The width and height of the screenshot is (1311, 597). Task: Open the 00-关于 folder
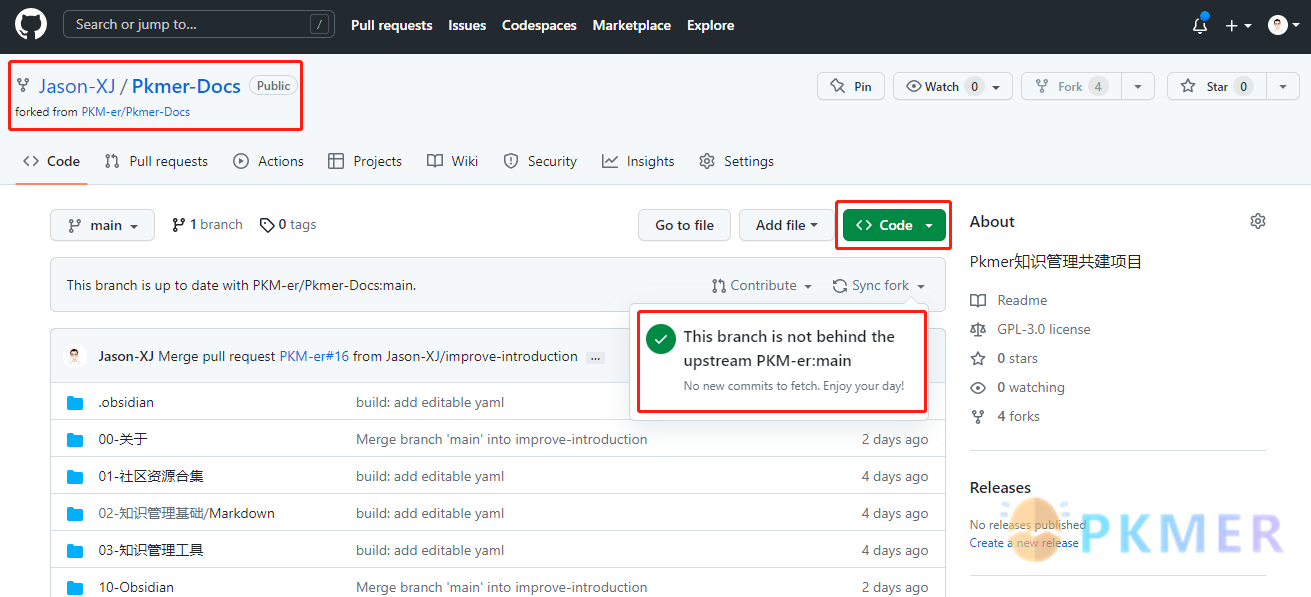pos(123,439)
